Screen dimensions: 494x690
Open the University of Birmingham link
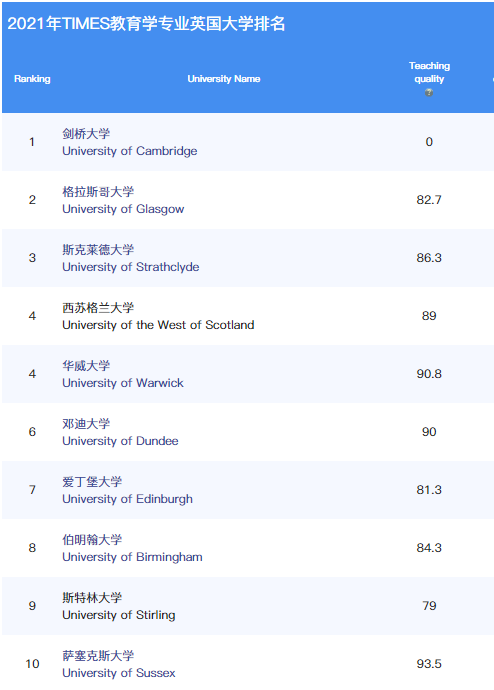pyautogui.click(x=132, y=557)
